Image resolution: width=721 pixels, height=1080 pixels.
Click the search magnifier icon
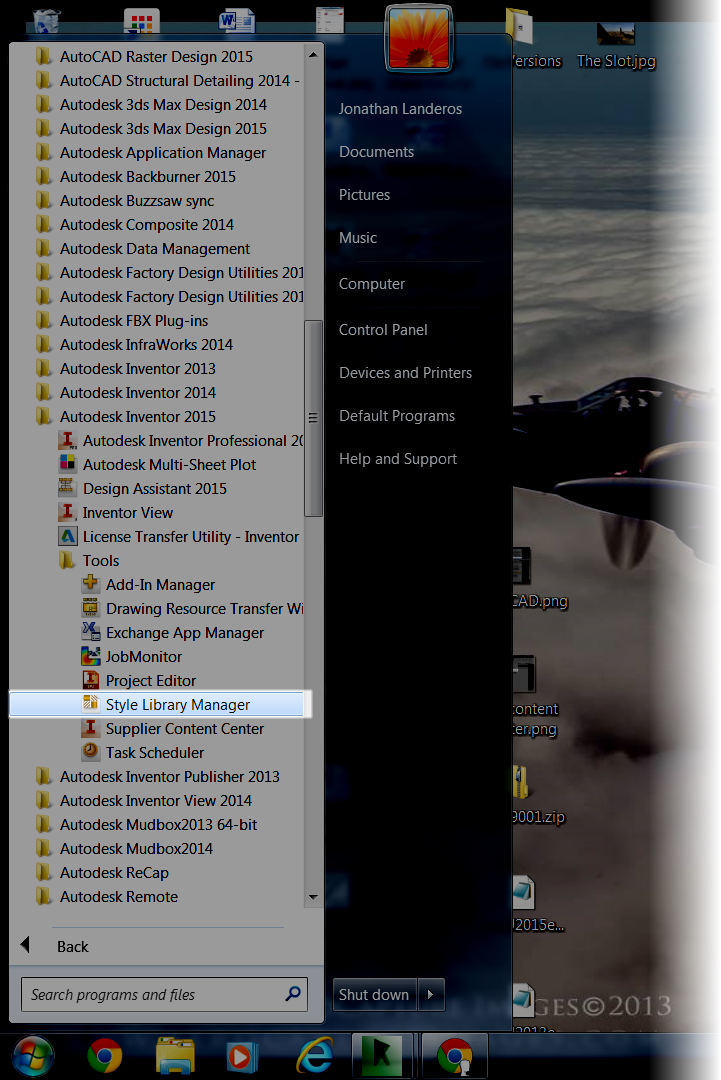coord(293,994)
